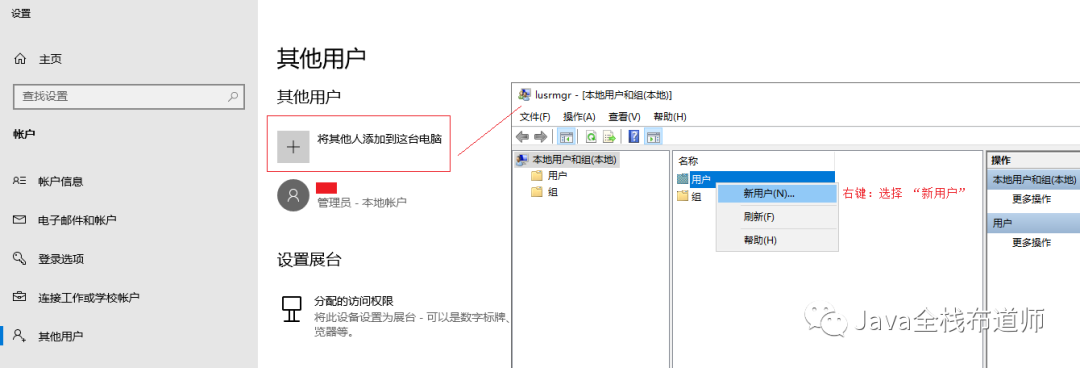Click the refresh icon in lusrmgr toolbar
Image resolution: width=1080 pixels, height=368 pixels.
(x=590, y=136)
